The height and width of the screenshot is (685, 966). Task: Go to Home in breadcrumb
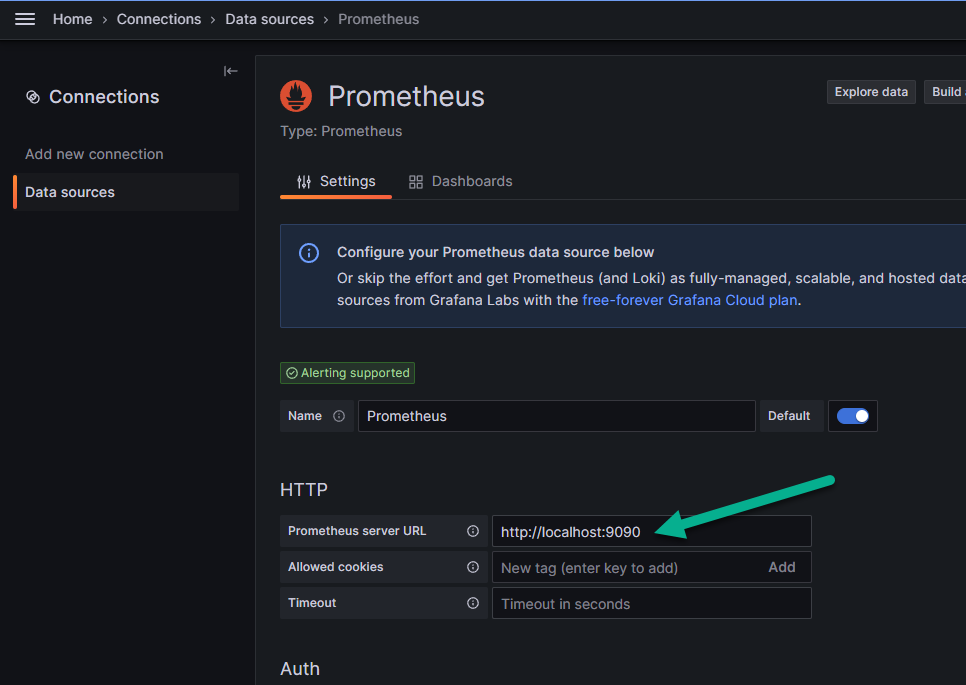click(72, 19)
